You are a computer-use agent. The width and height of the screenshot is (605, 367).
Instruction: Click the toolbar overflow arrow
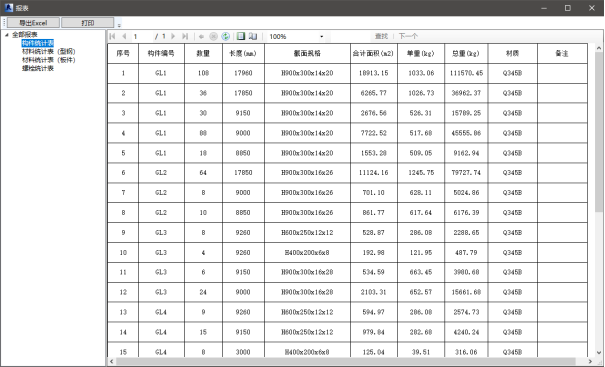tap(119, 25)
